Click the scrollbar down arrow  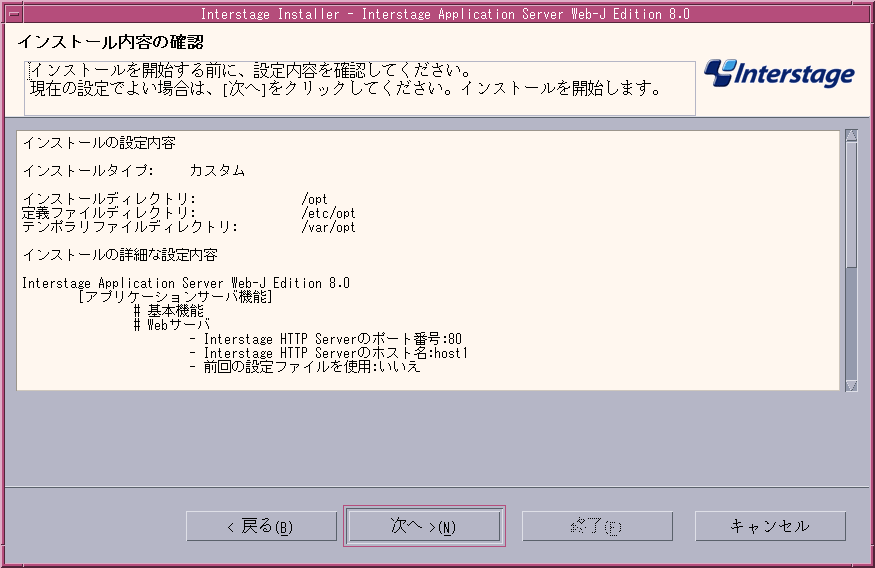pos(851,385)
